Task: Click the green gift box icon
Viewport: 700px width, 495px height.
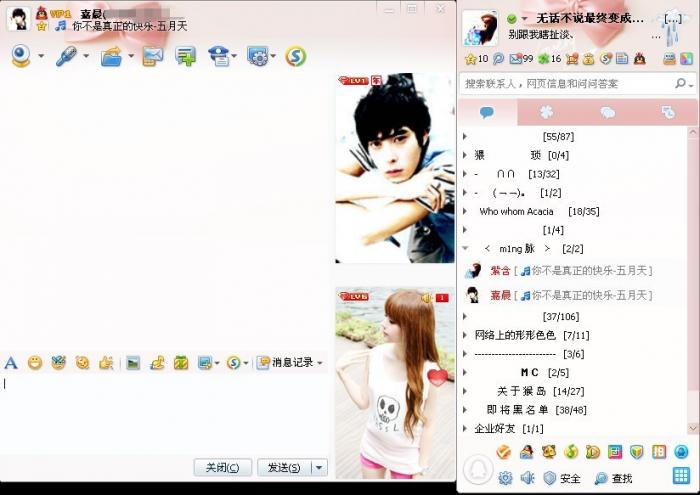Action: click(181, 363)
